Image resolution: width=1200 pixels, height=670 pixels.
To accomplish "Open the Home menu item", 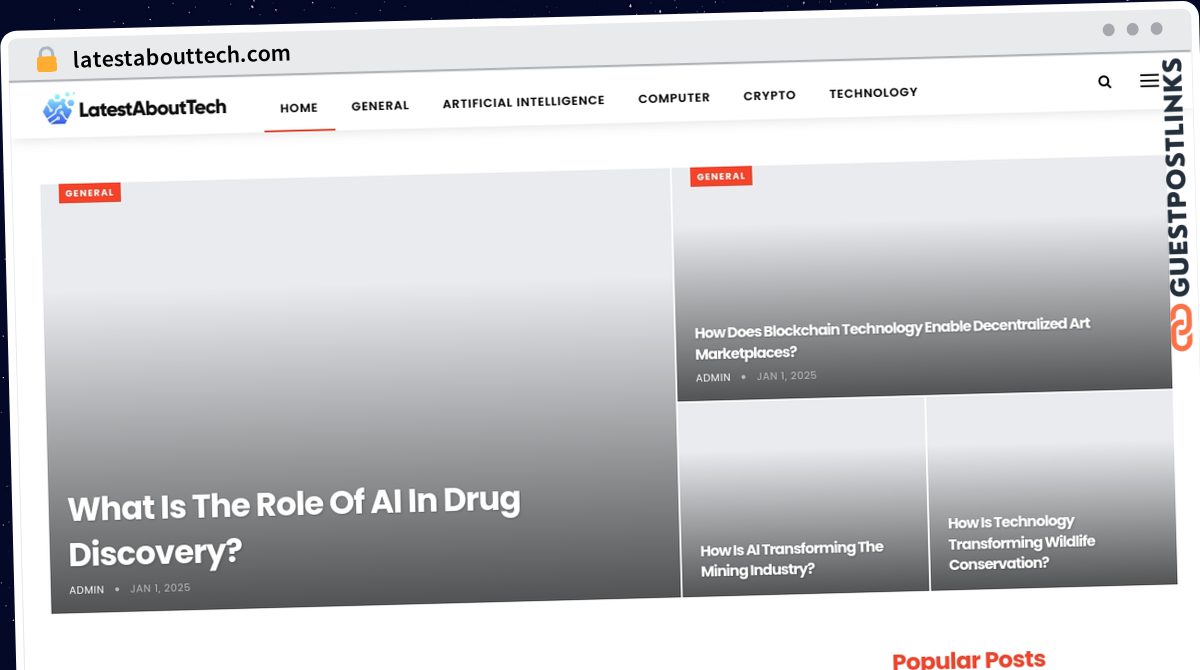I will tap(299, 108).
